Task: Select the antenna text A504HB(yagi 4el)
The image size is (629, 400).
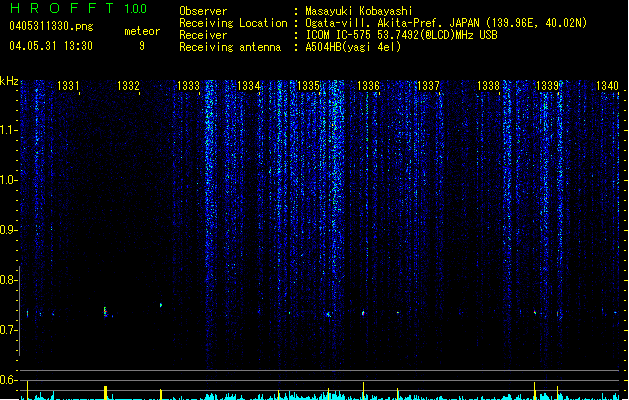Action: click(353, 47)
